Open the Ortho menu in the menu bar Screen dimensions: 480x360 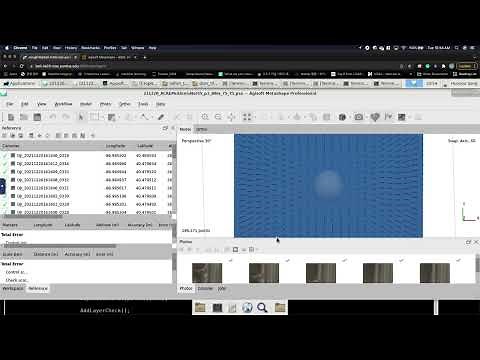pyautogui.click(x=125, y=104)
